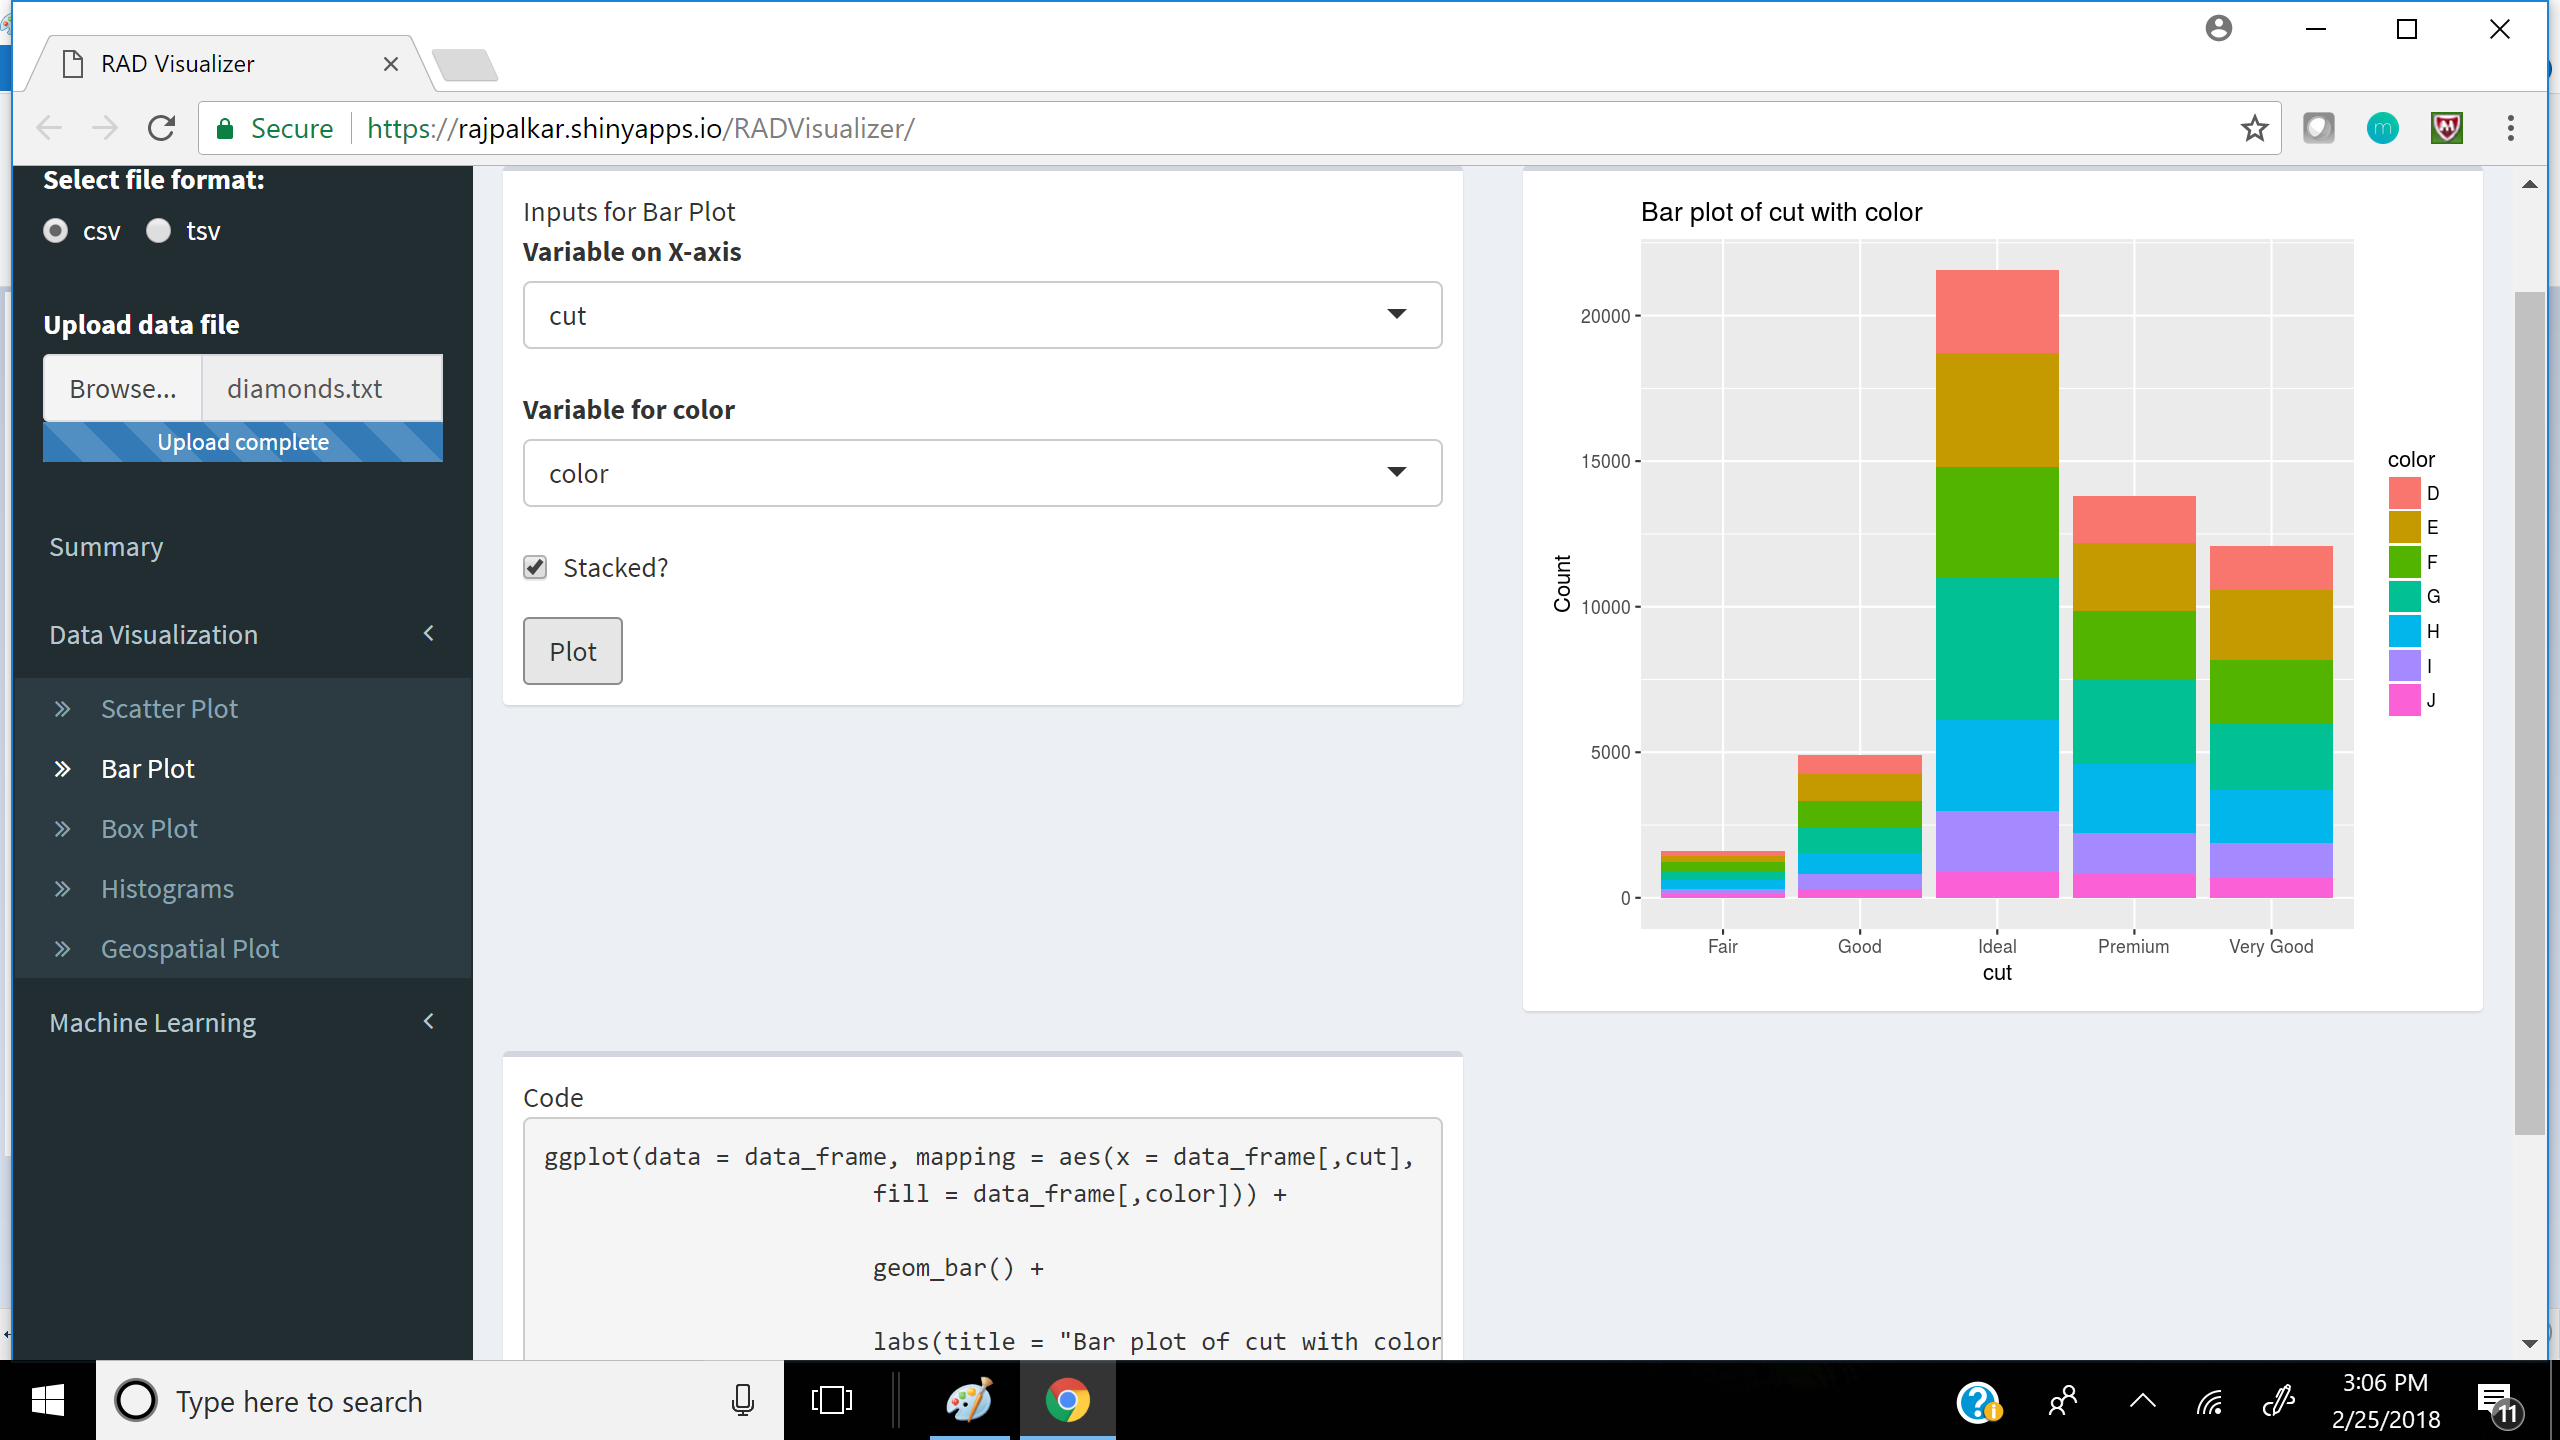Screen dimensions: 2560x1440
Task: Bookmark page with star icon
Action: (2254, 128)
